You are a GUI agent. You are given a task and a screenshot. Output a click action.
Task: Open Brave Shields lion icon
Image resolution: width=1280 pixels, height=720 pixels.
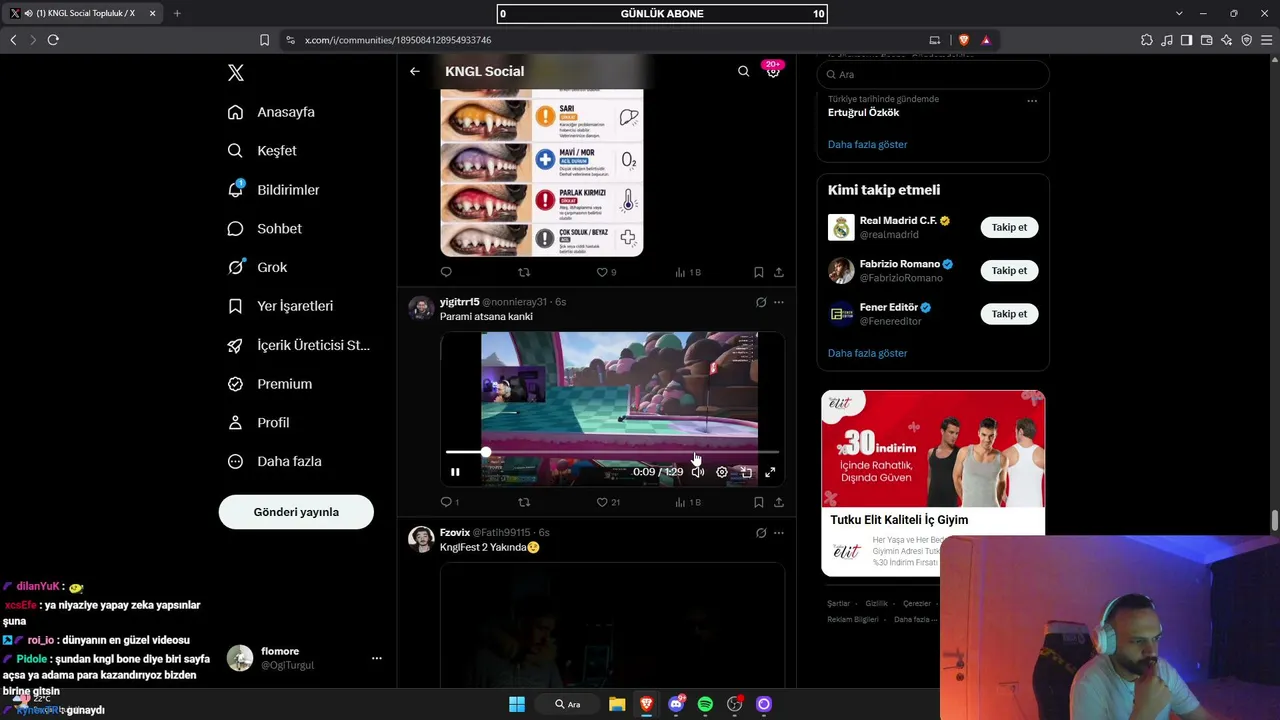pos(964,40)
